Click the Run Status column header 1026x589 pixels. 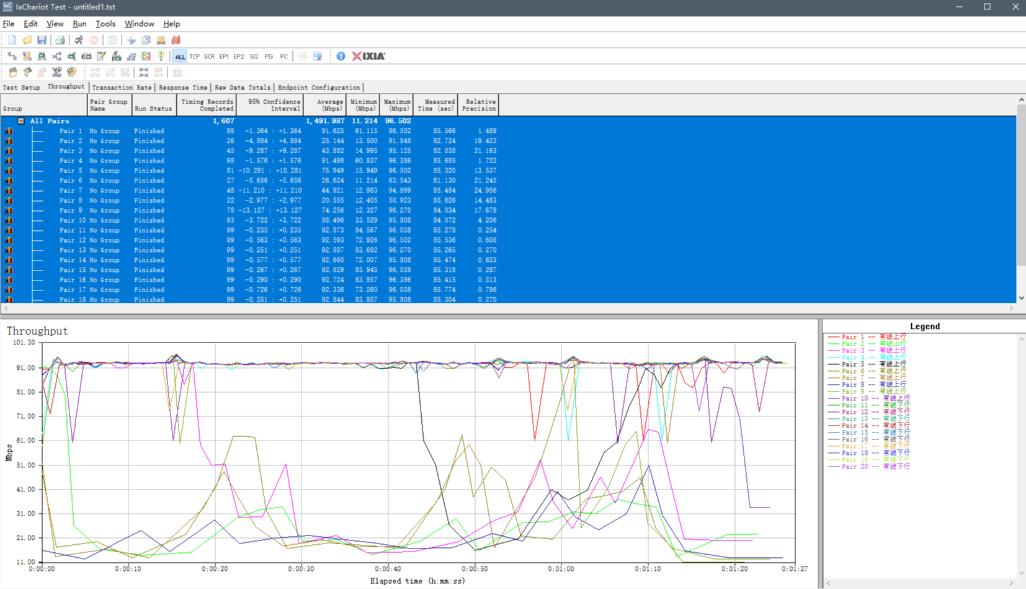(x=153, y=105)
